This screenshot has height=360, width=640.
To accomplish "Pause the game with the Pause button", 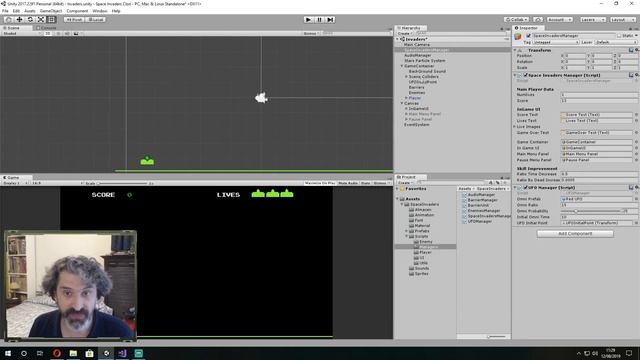I will click(x=319, y=19).
